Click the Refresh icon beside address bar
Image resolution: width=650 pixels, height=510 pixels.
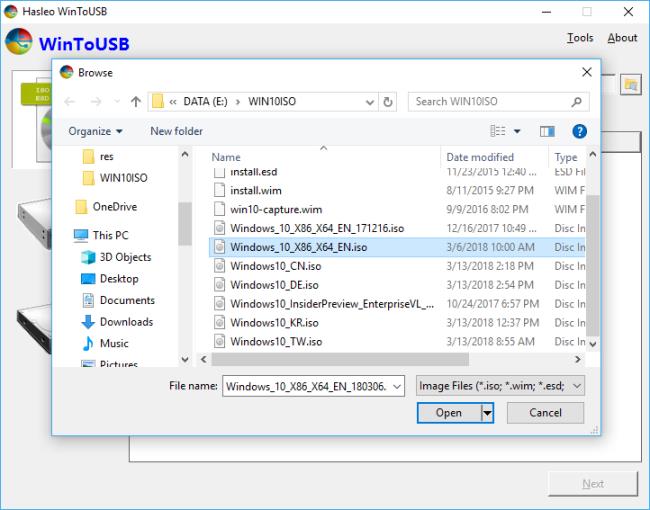(388, 102)
